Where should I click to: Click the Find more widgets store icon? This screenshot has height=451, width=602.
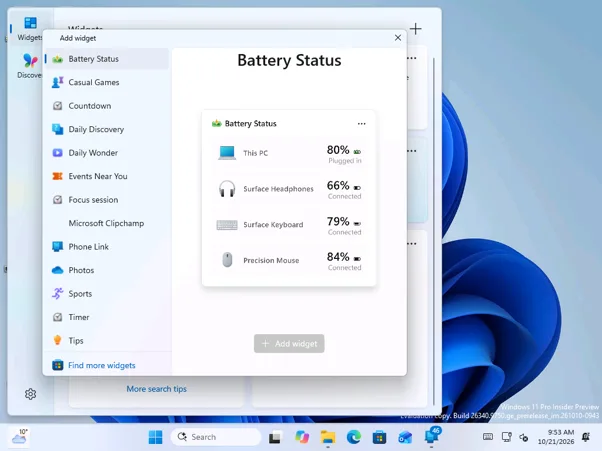click(58, 365)
